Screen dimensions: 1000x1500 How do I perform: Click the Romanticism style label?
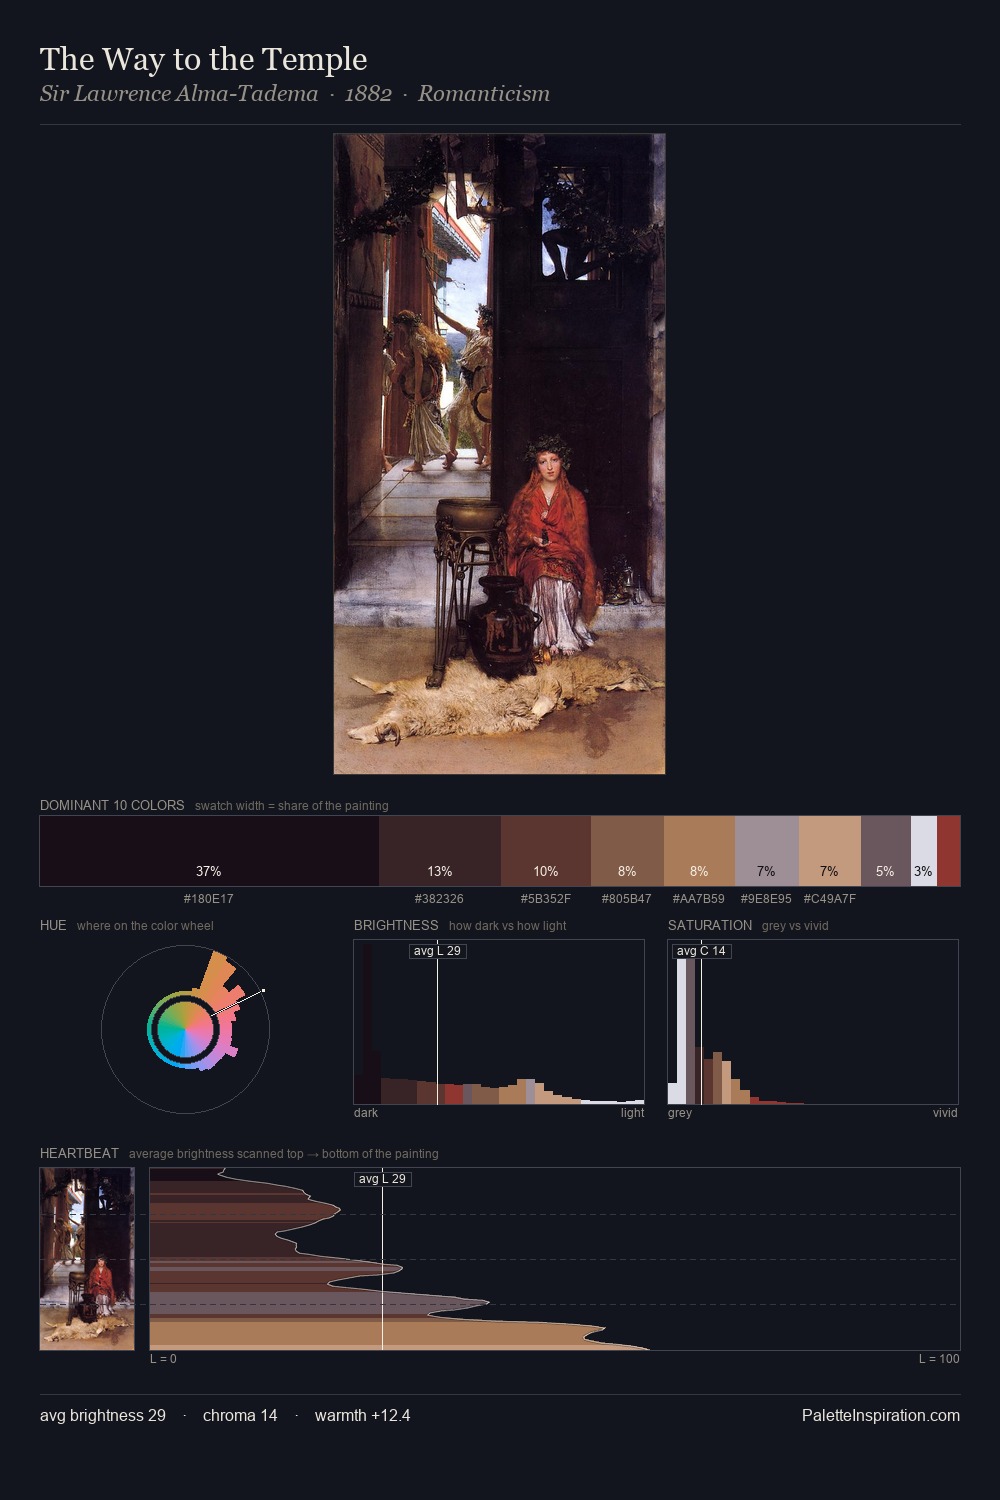(484, 94)
